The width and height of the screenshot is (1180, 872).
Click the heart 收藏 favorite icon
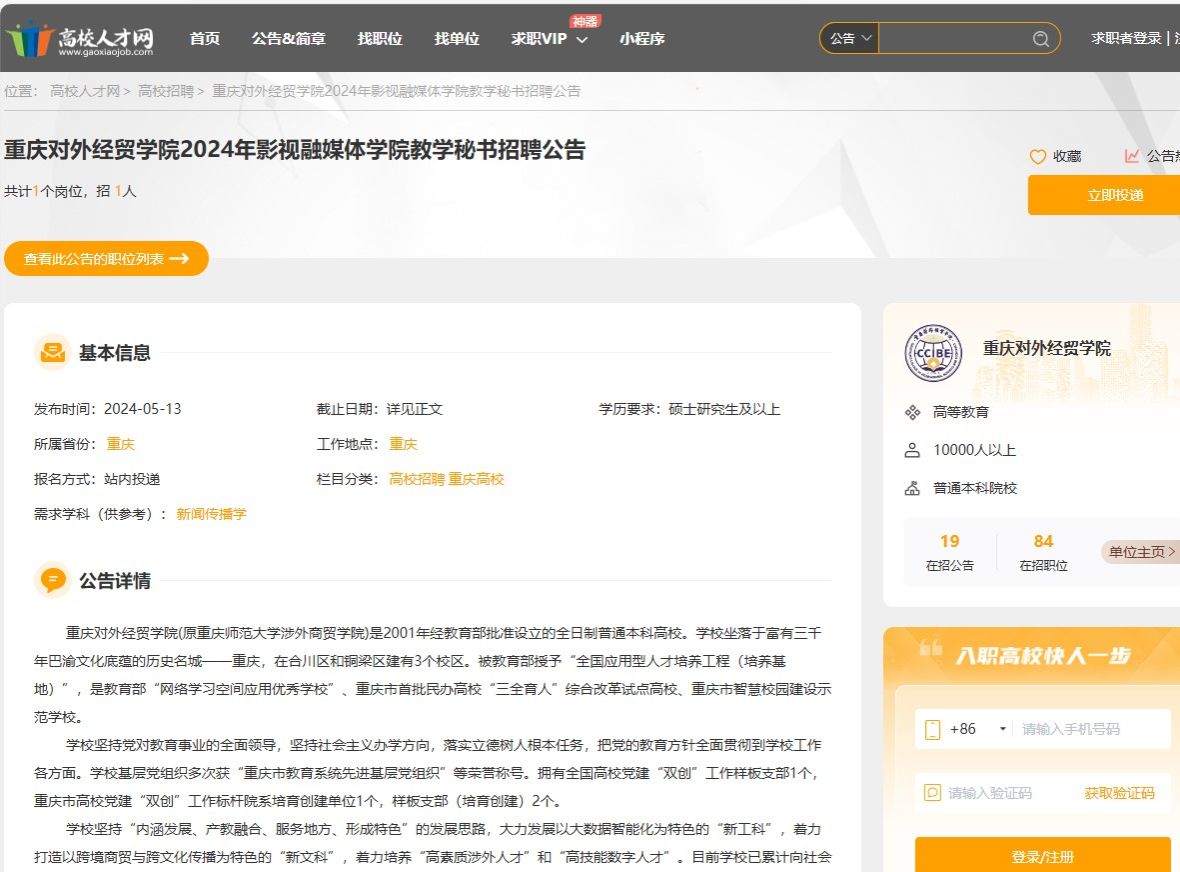click(1038, 157)
